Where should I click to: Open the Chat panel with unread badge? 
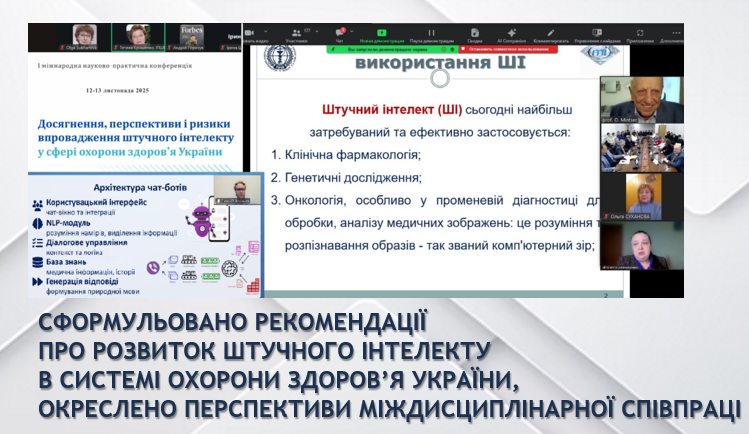point(337,30)
